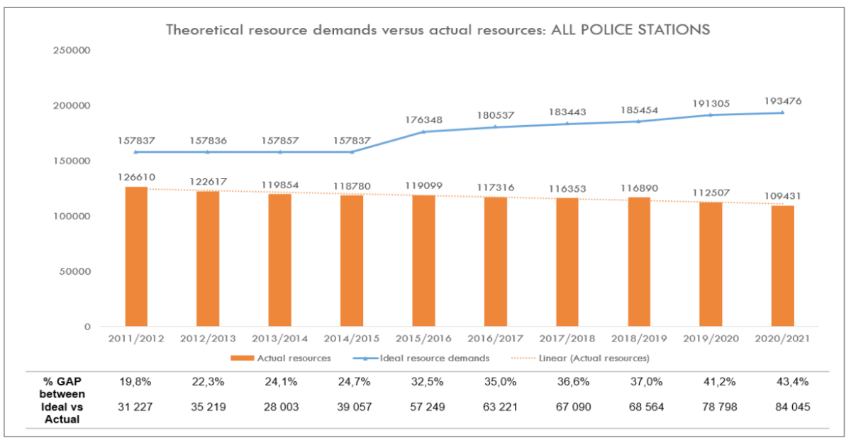Click the 2014/2015 x-axis label

[351, 339]
